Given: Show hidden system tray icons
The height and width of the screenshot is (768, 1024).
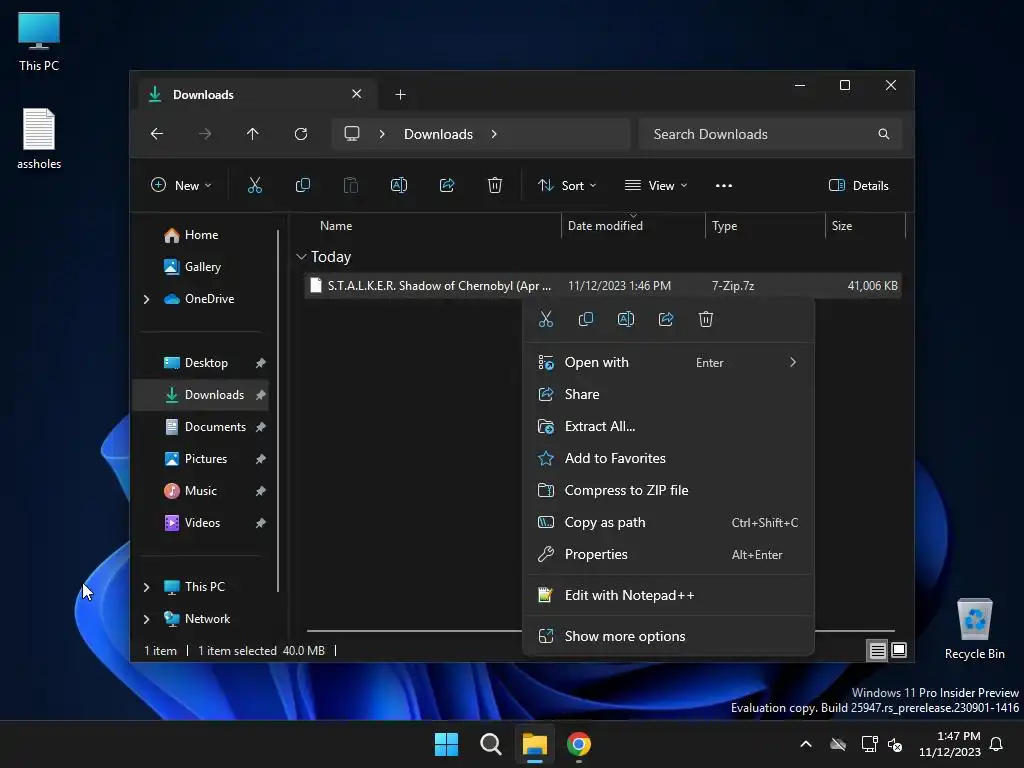Looking at the screenshot, I should [806, 744].
